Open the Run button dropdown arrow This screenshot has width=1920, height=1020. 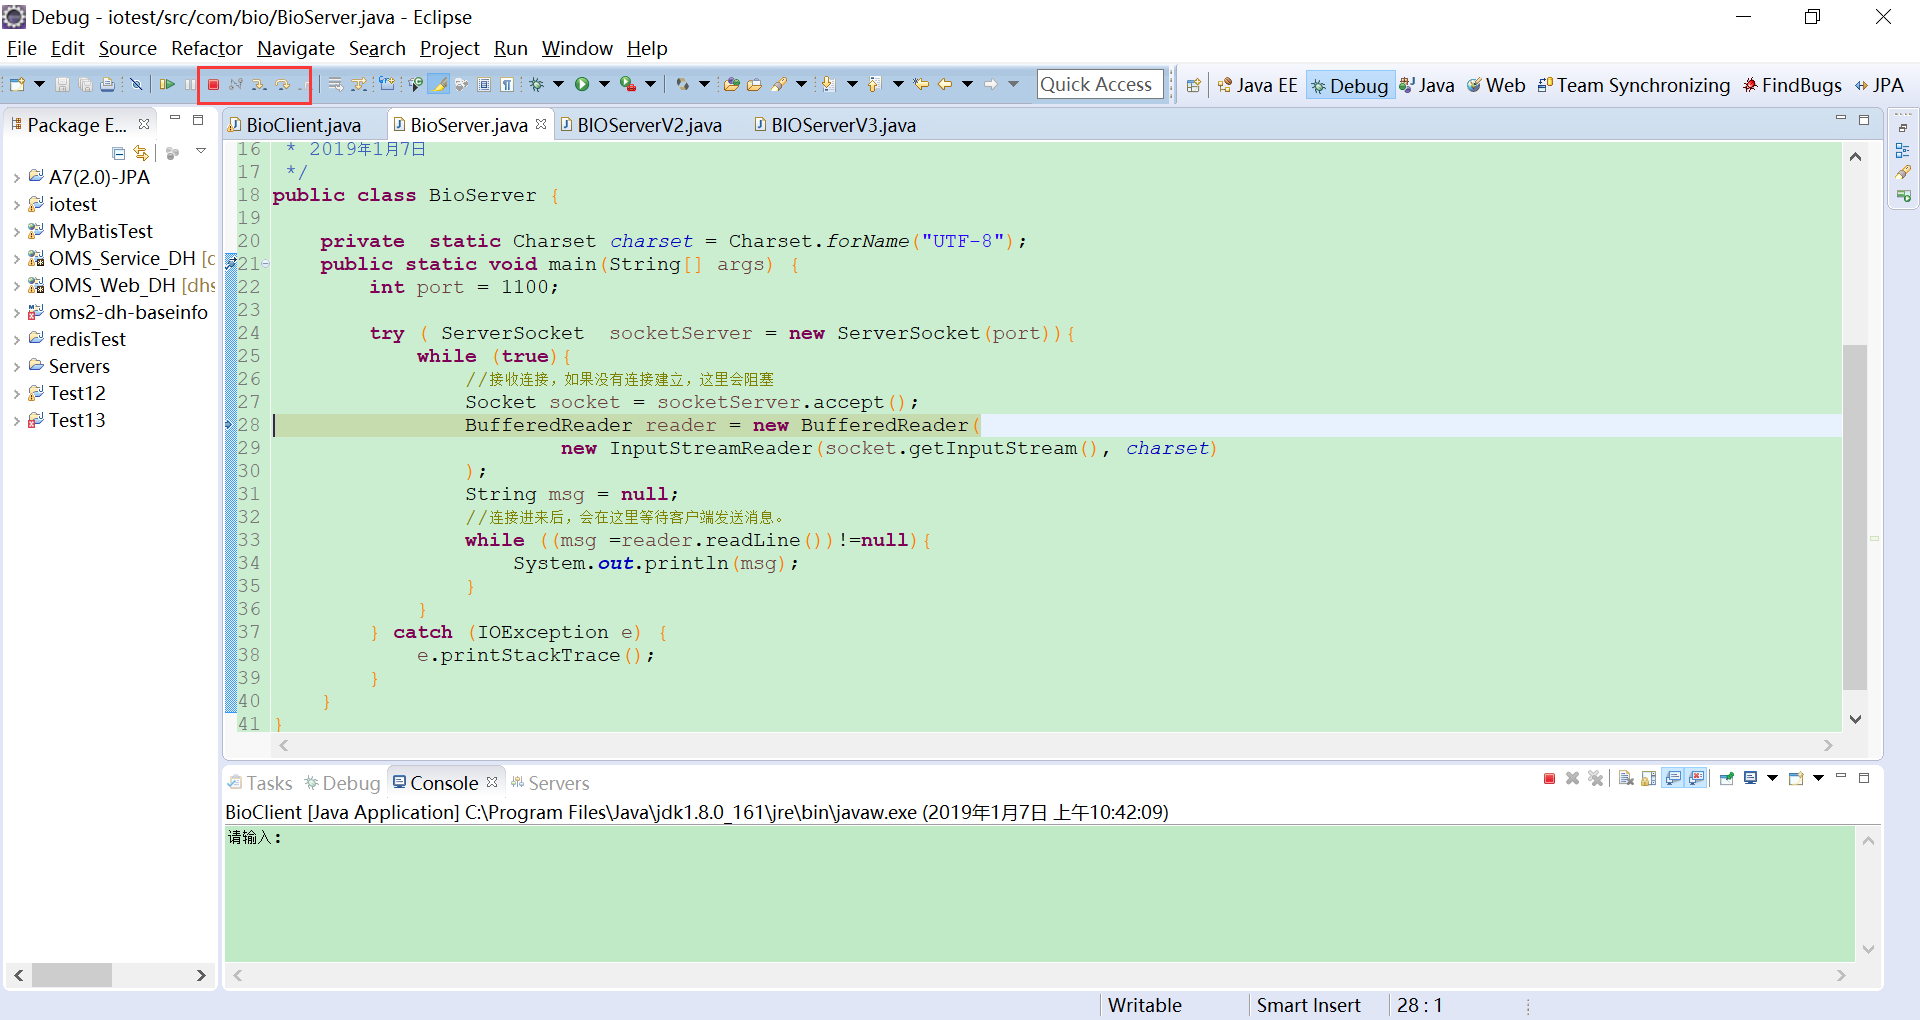click(604, 85)
